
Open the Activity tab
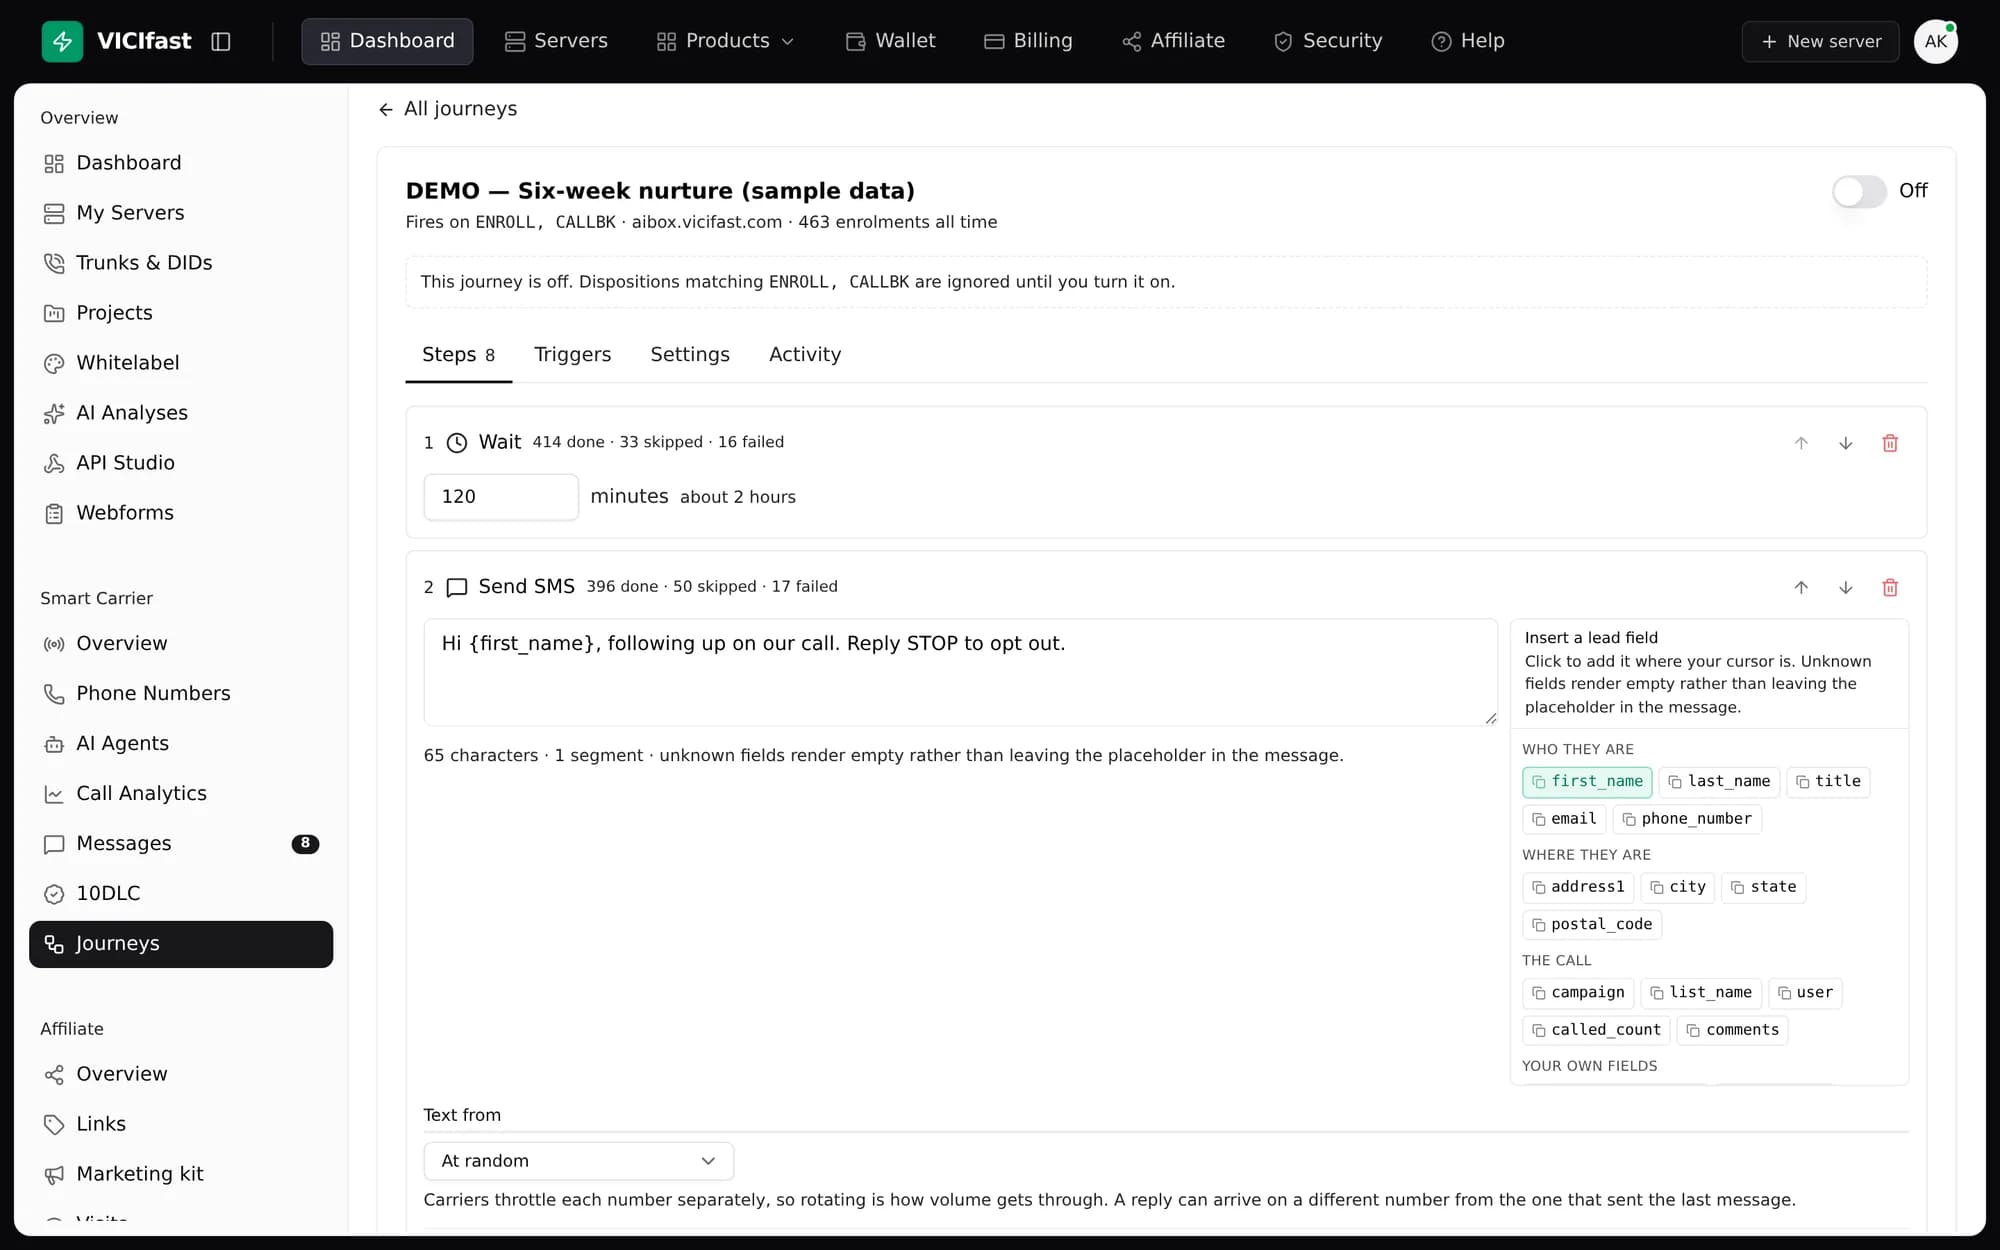point(805,355)
